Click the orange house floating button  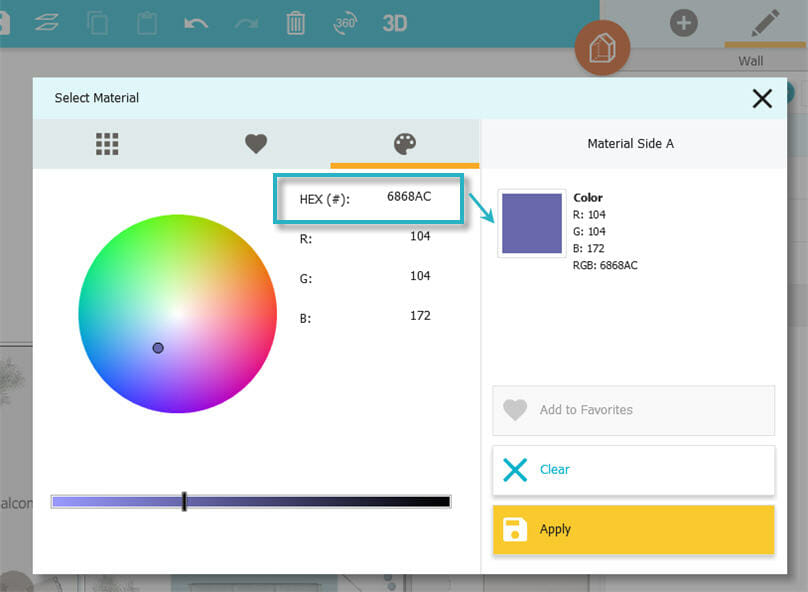pyautogui.click(x=602, y=48)
